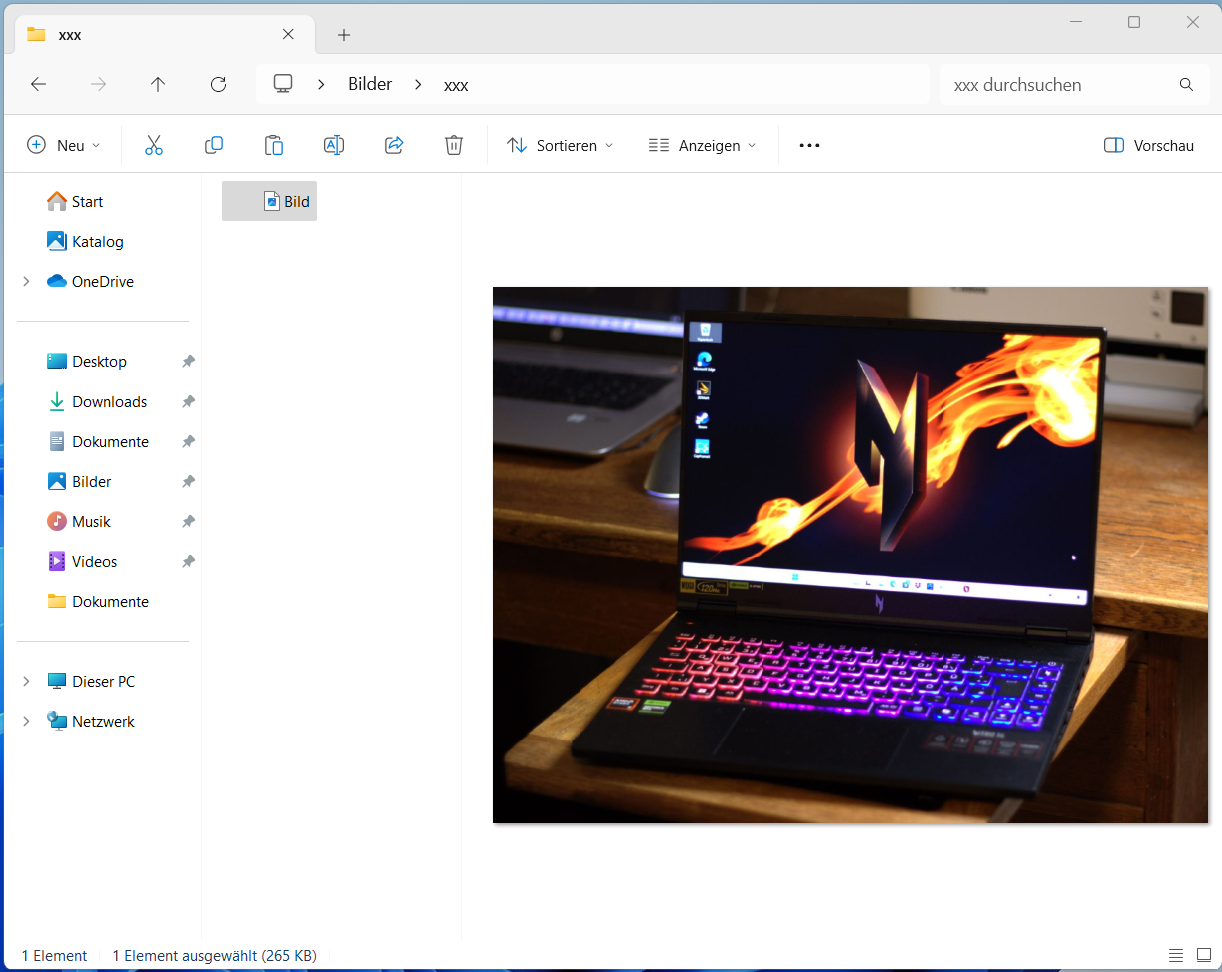This screenshot has height=972, width=1222.
Task: Expand the Dieser PC tree node
Action: [26, 682]
